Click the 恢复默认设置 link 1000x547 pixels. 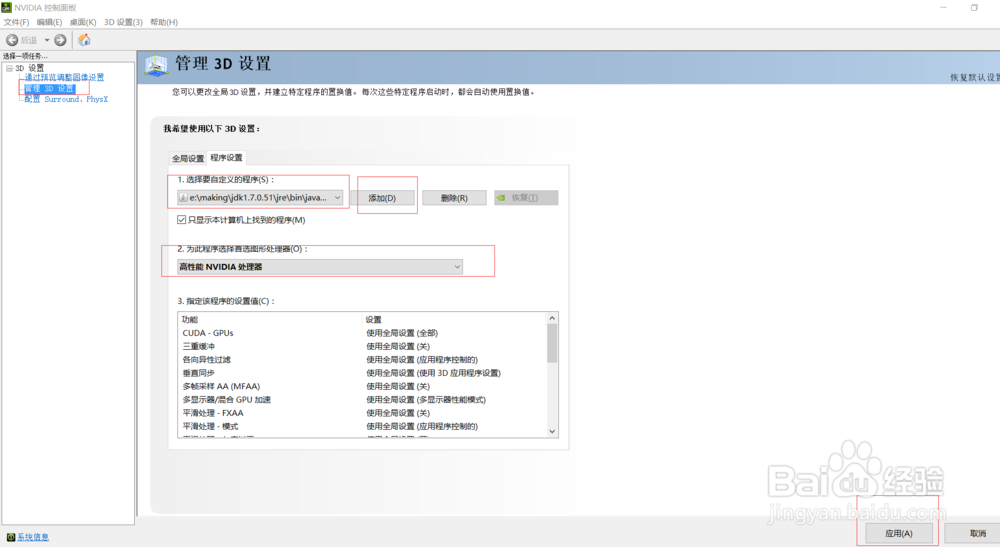click(975, 77)
